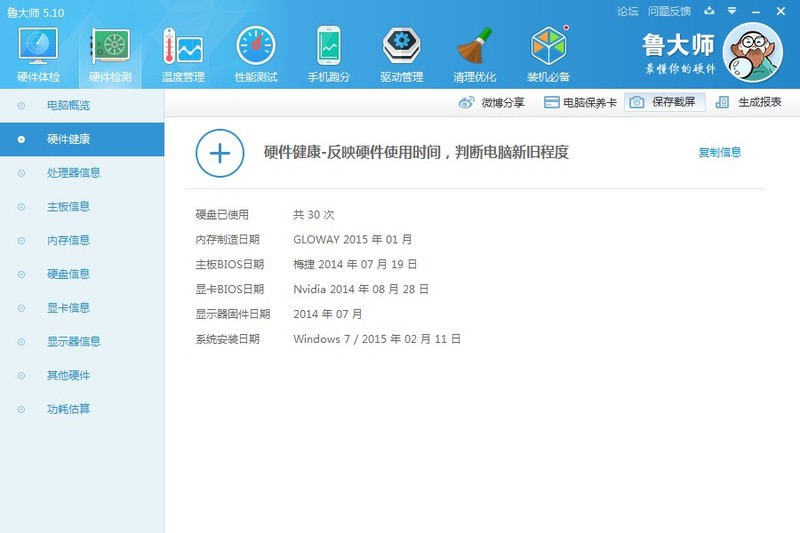Select 硬件检测 hardware detection icon
The image size is (800, 533).
point(110,45)
